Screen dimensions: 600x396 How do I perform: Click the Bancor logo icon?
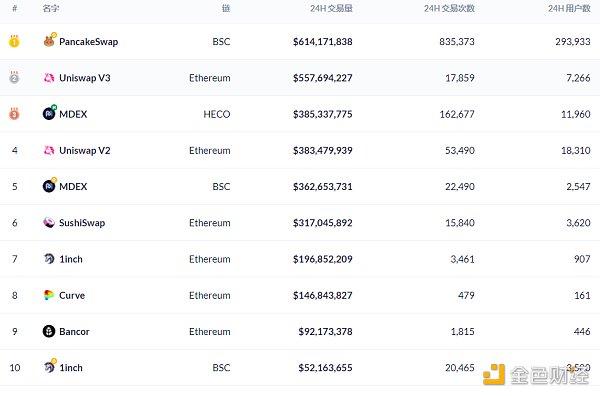click(49, 331)
